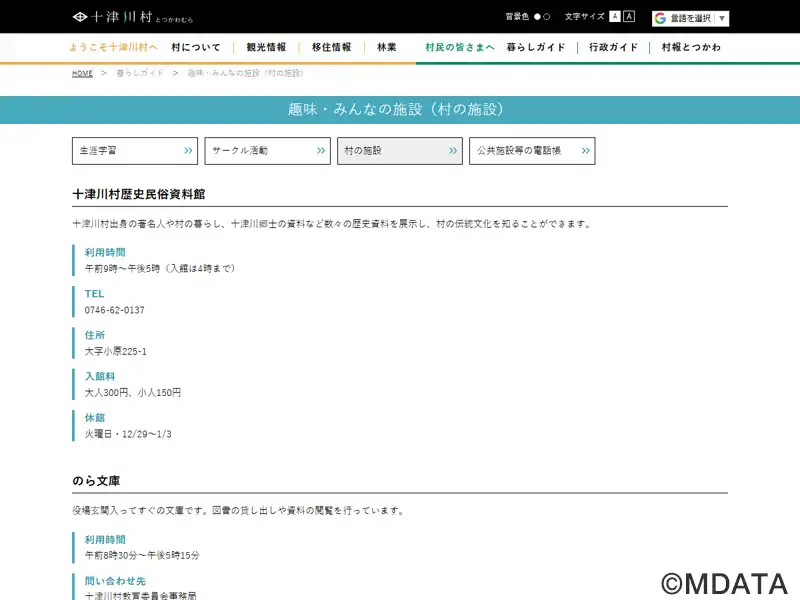Open the 観光情報 menu
The image size is (800, 600).
click(x=266, y=47)
